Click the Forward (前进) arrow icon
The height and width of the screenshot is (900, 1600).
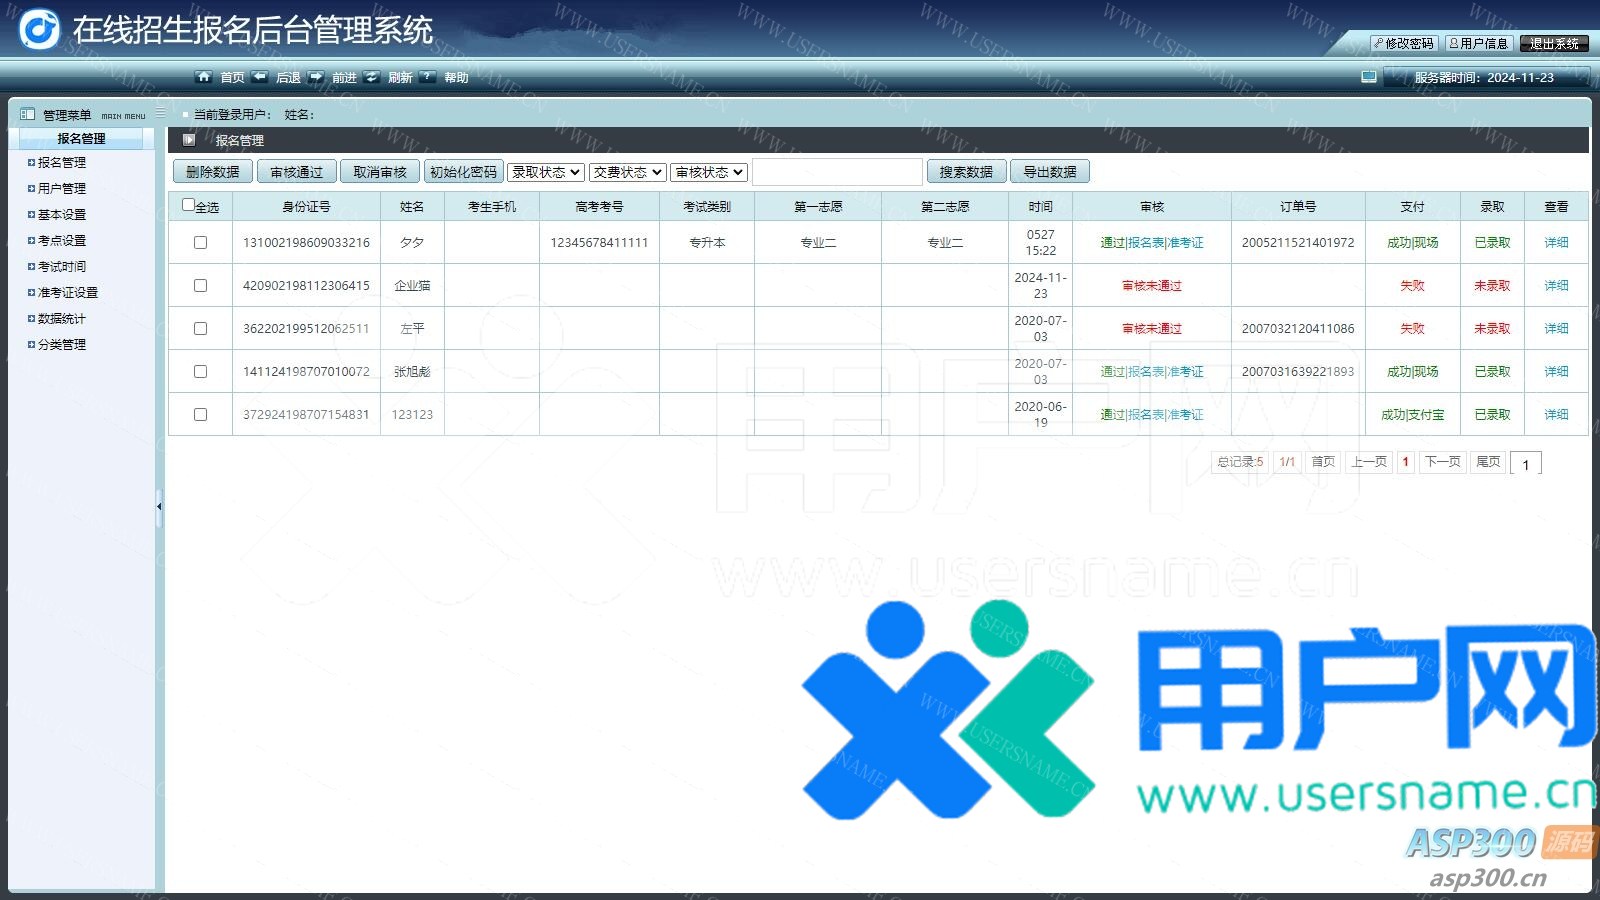pos(316,77)
